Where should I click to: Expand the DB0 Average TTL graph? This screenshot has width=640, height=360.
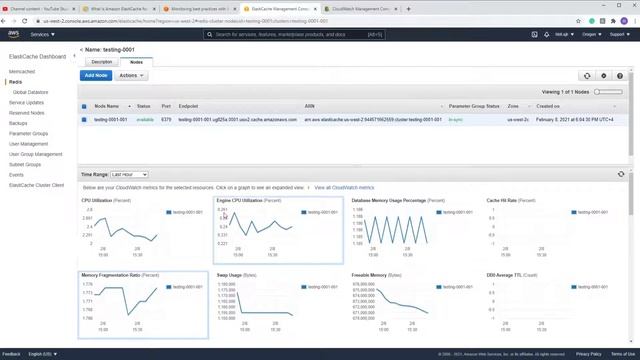coord(548,305)
